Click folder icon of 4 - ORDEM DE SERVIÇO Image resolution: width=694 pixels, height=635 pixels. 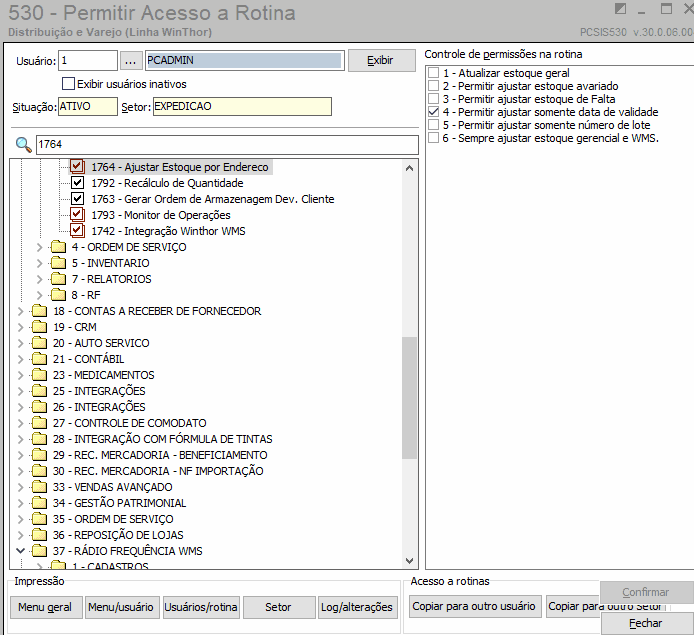(58, 247)
